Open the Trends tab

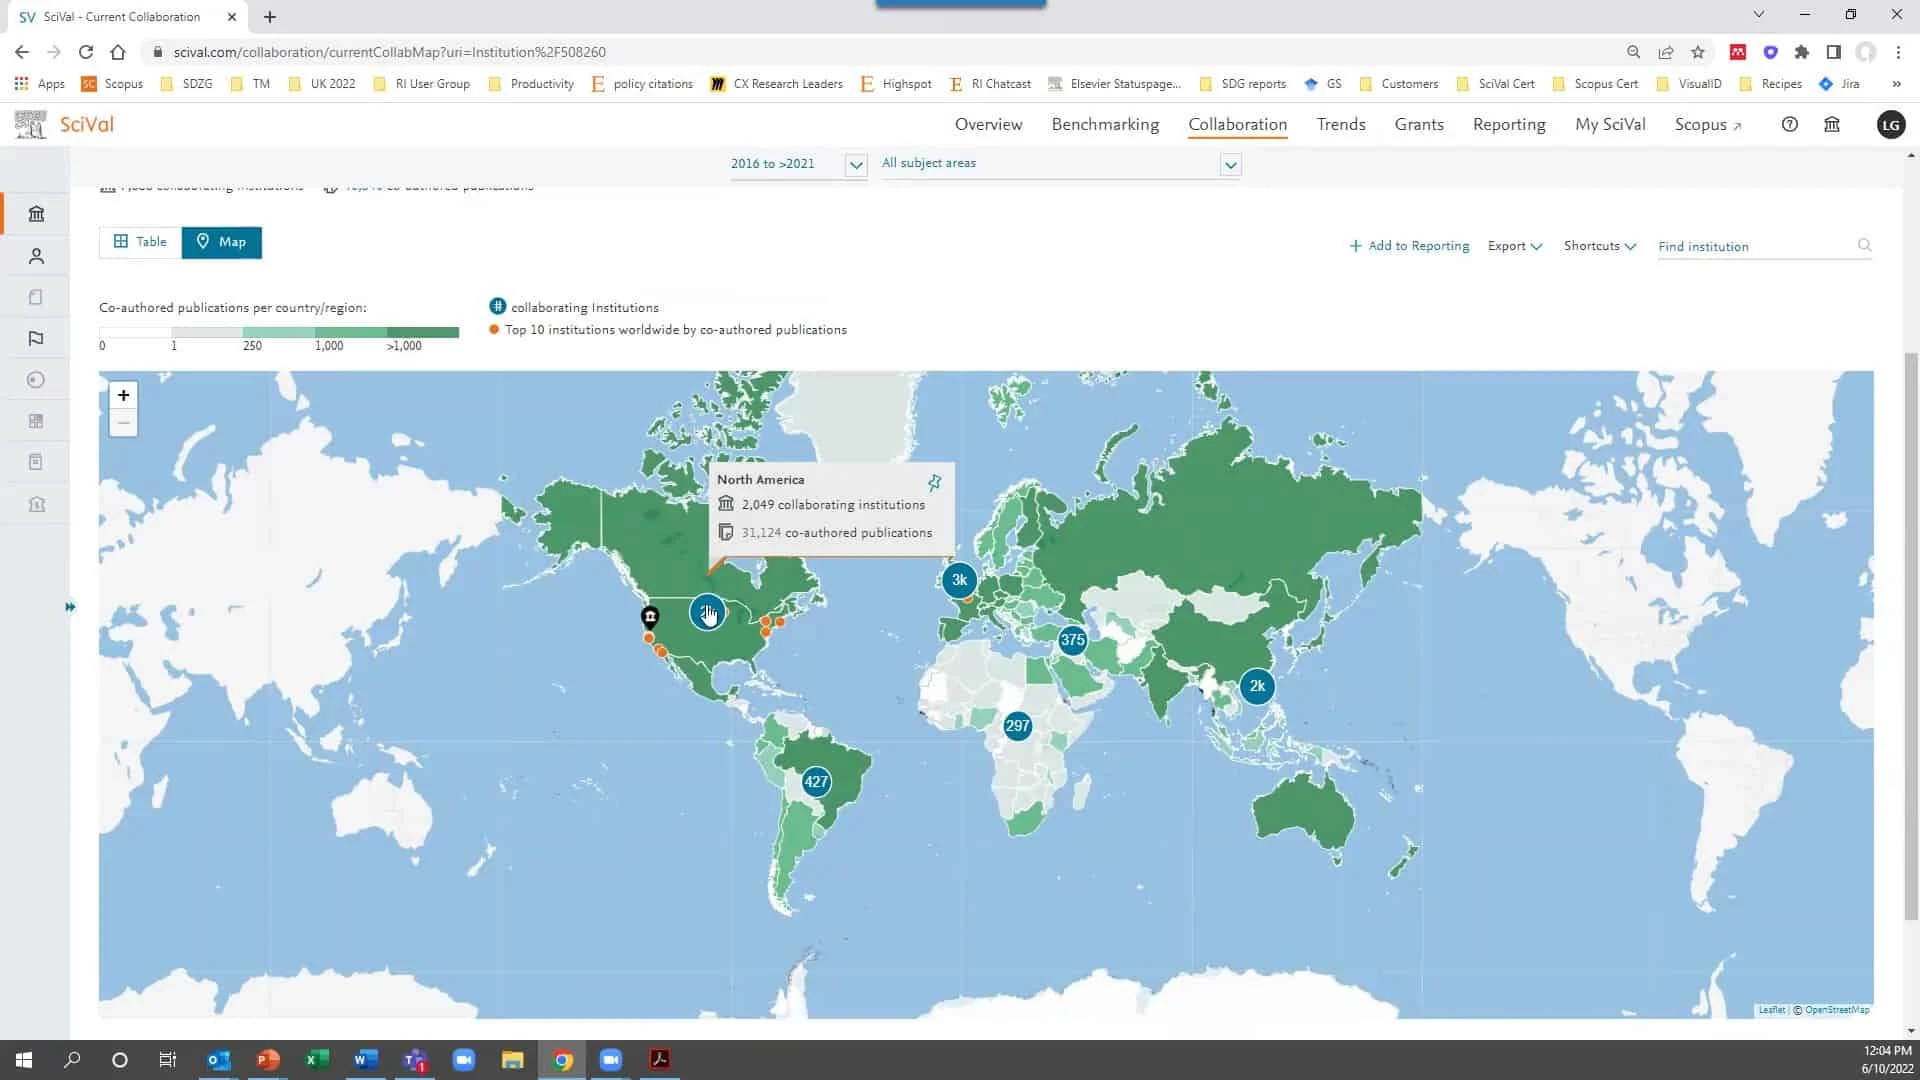click(x=1340, y=125)
